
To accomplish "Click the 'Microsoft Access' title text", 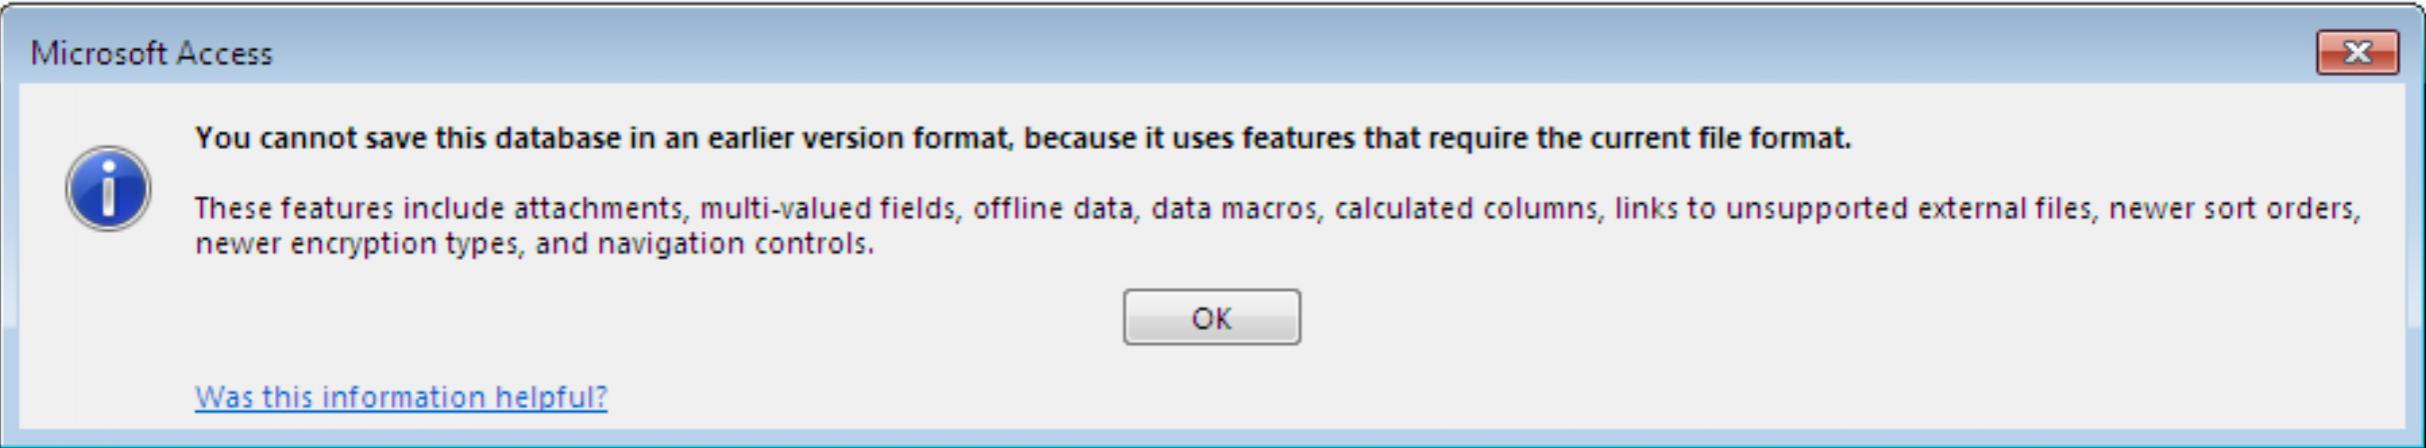I will pos(151,53).
